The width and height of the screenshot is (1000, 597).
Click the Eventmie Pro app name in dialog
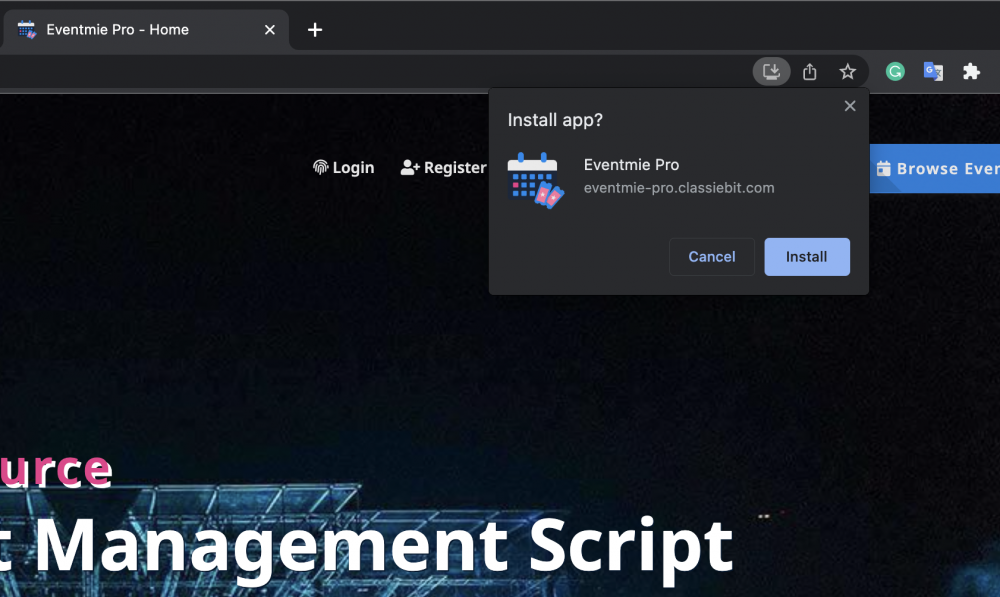coord(631,165)
